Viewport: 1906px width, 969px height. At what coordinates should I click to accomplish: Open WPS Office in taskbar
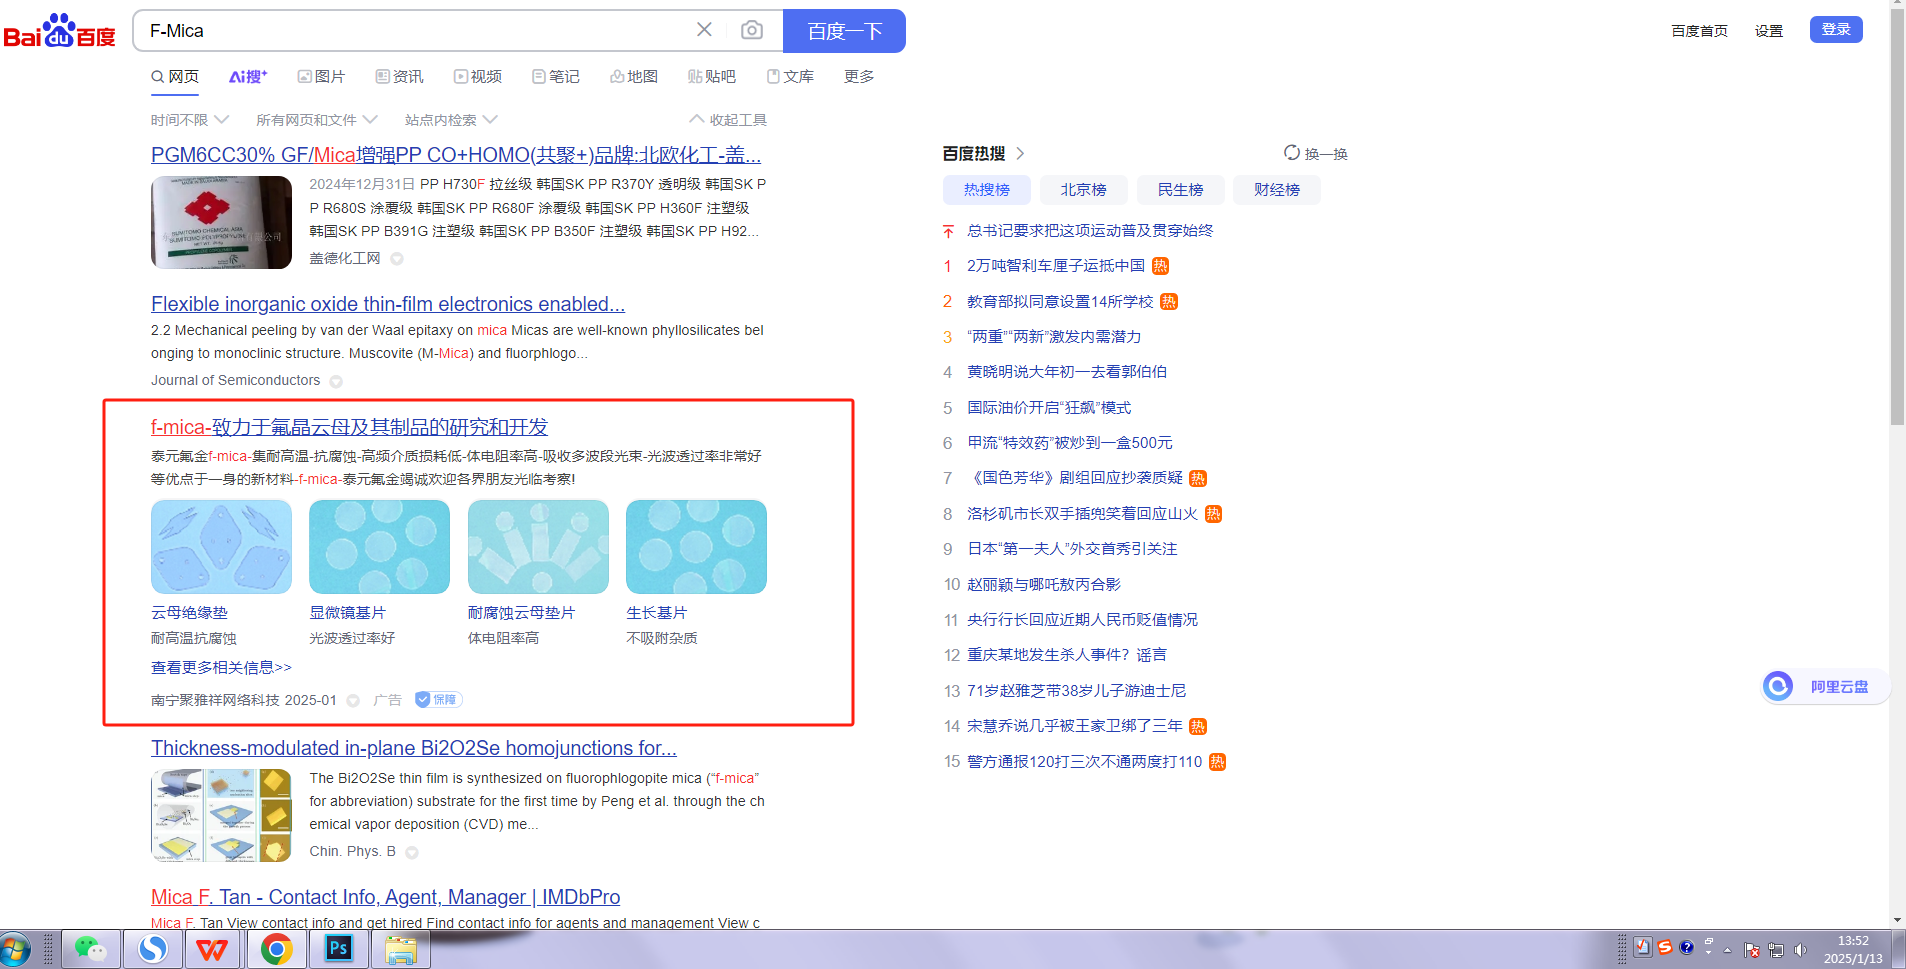click(212, 948)
